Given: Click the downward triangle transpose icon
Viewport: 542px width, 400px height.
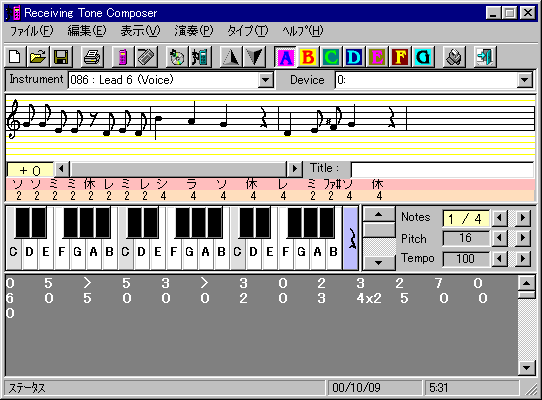Looking at the screenshot, I should [254, 57].
